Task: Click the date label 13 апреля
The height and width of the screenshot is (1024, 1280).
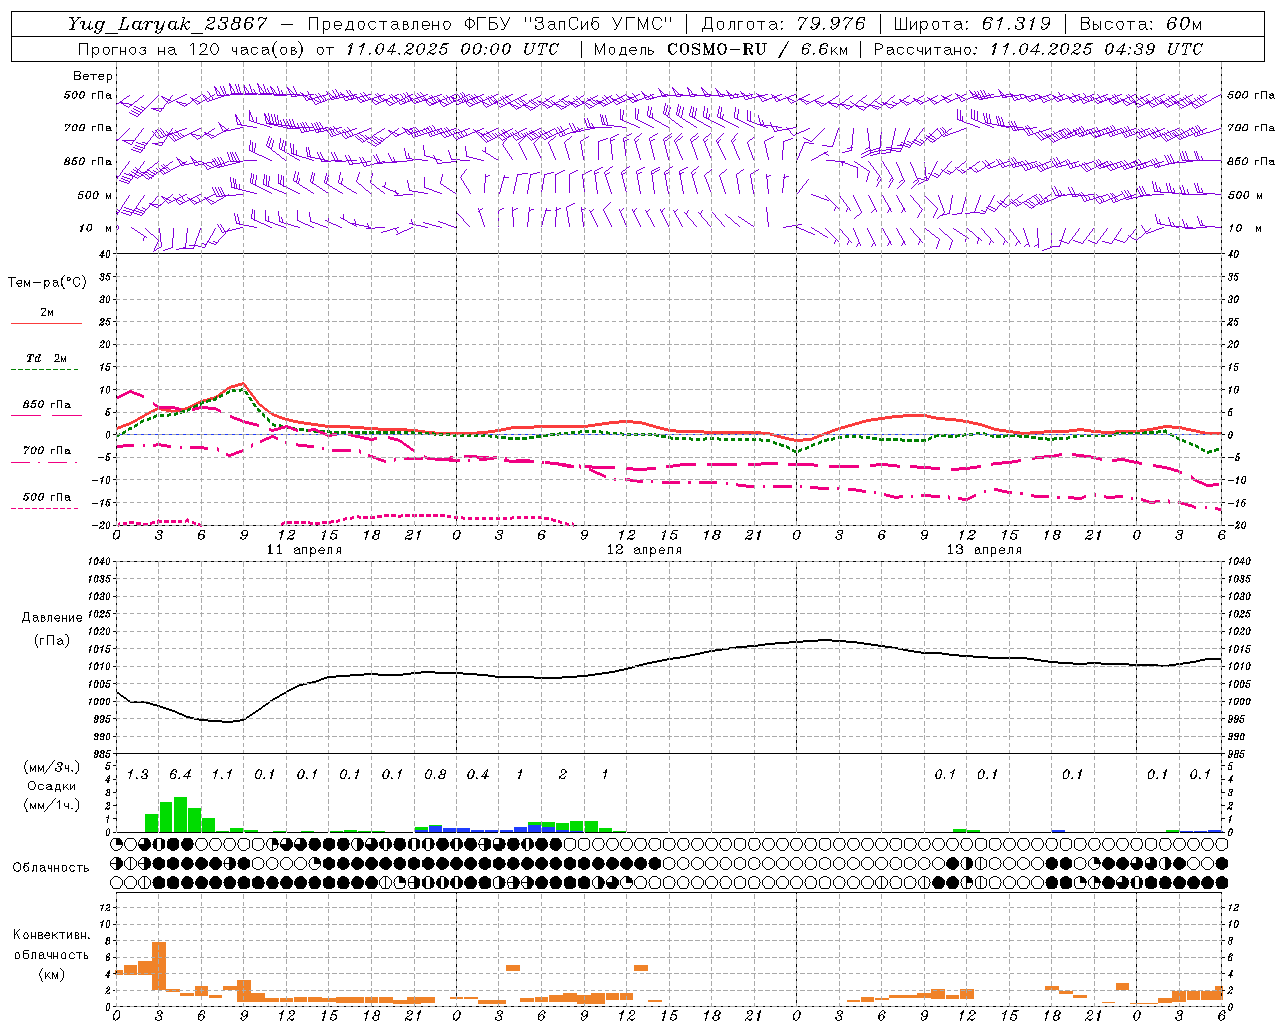Action: point(984,550)
